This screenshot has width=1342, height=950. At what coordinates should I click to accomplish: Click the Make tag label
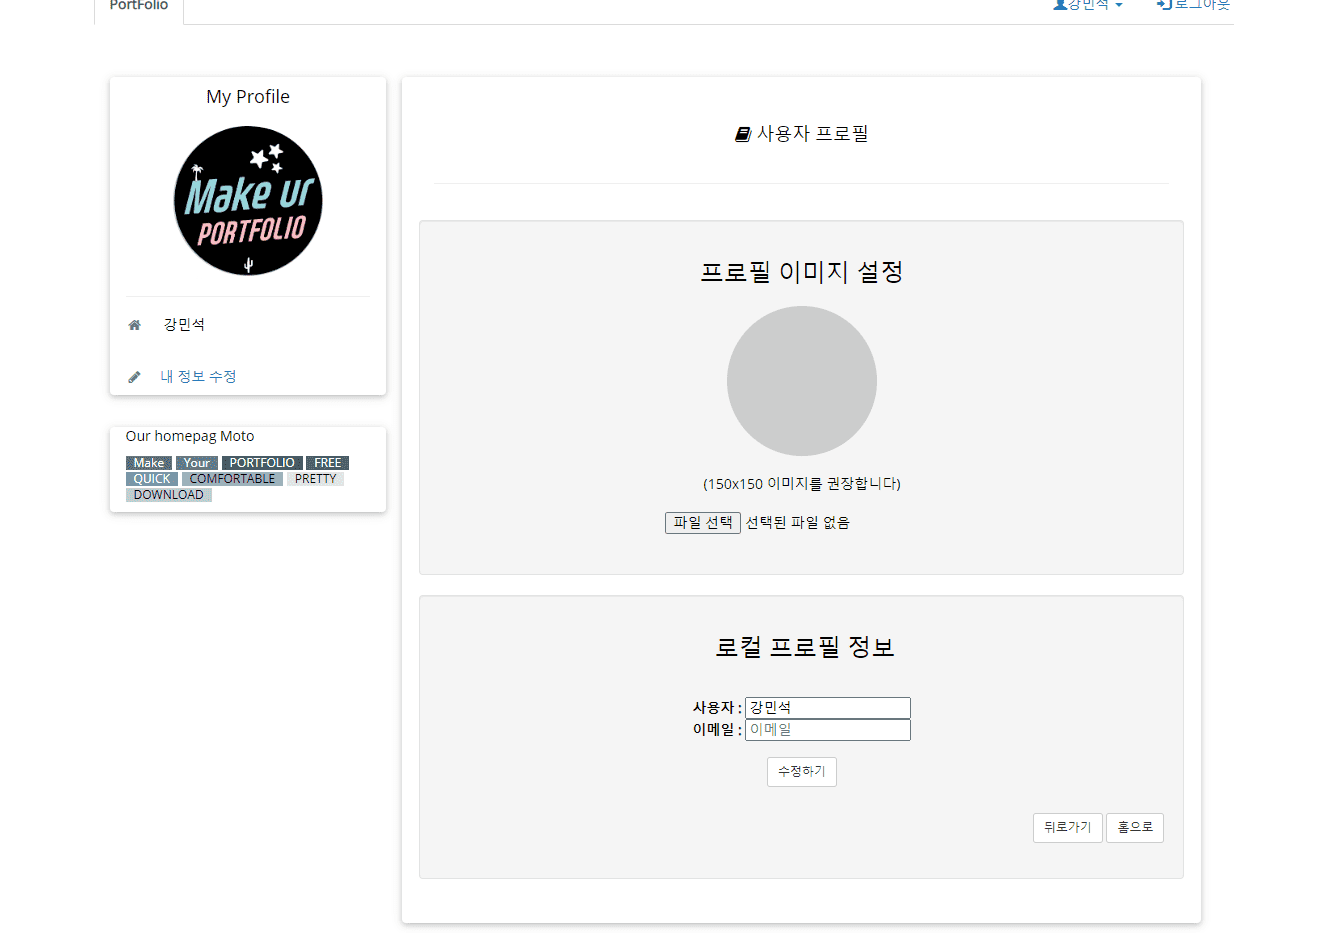coord(149,463)
